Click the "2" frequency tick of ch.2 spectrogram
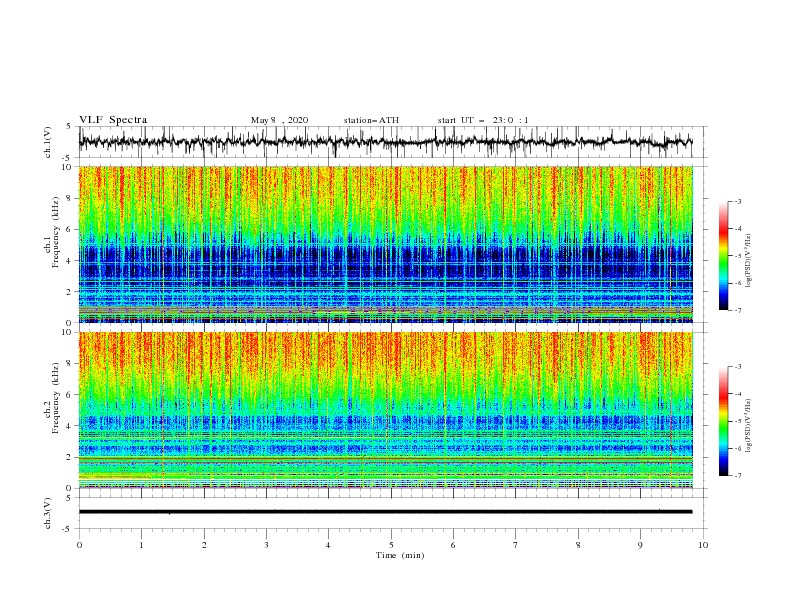This screenshot has height=612, width=792. coord(69,457)
